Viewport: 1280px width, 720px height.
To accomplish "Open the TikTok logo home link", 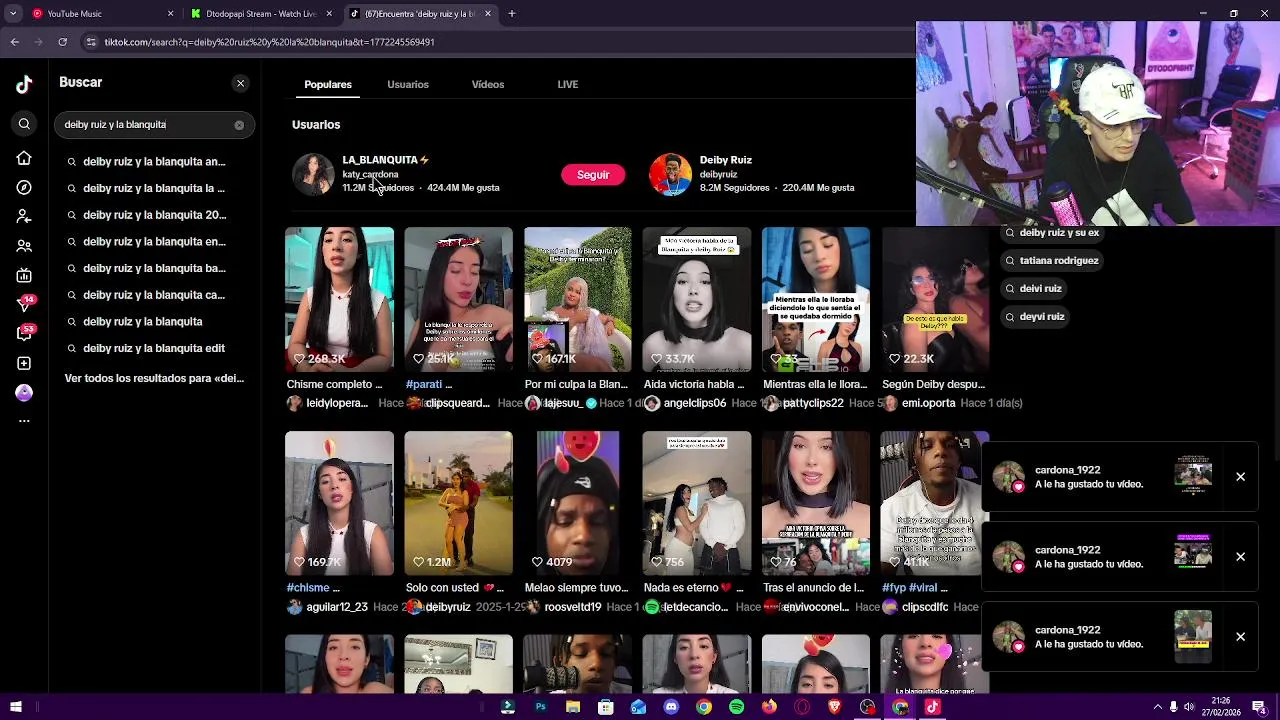I will point(24,84).
